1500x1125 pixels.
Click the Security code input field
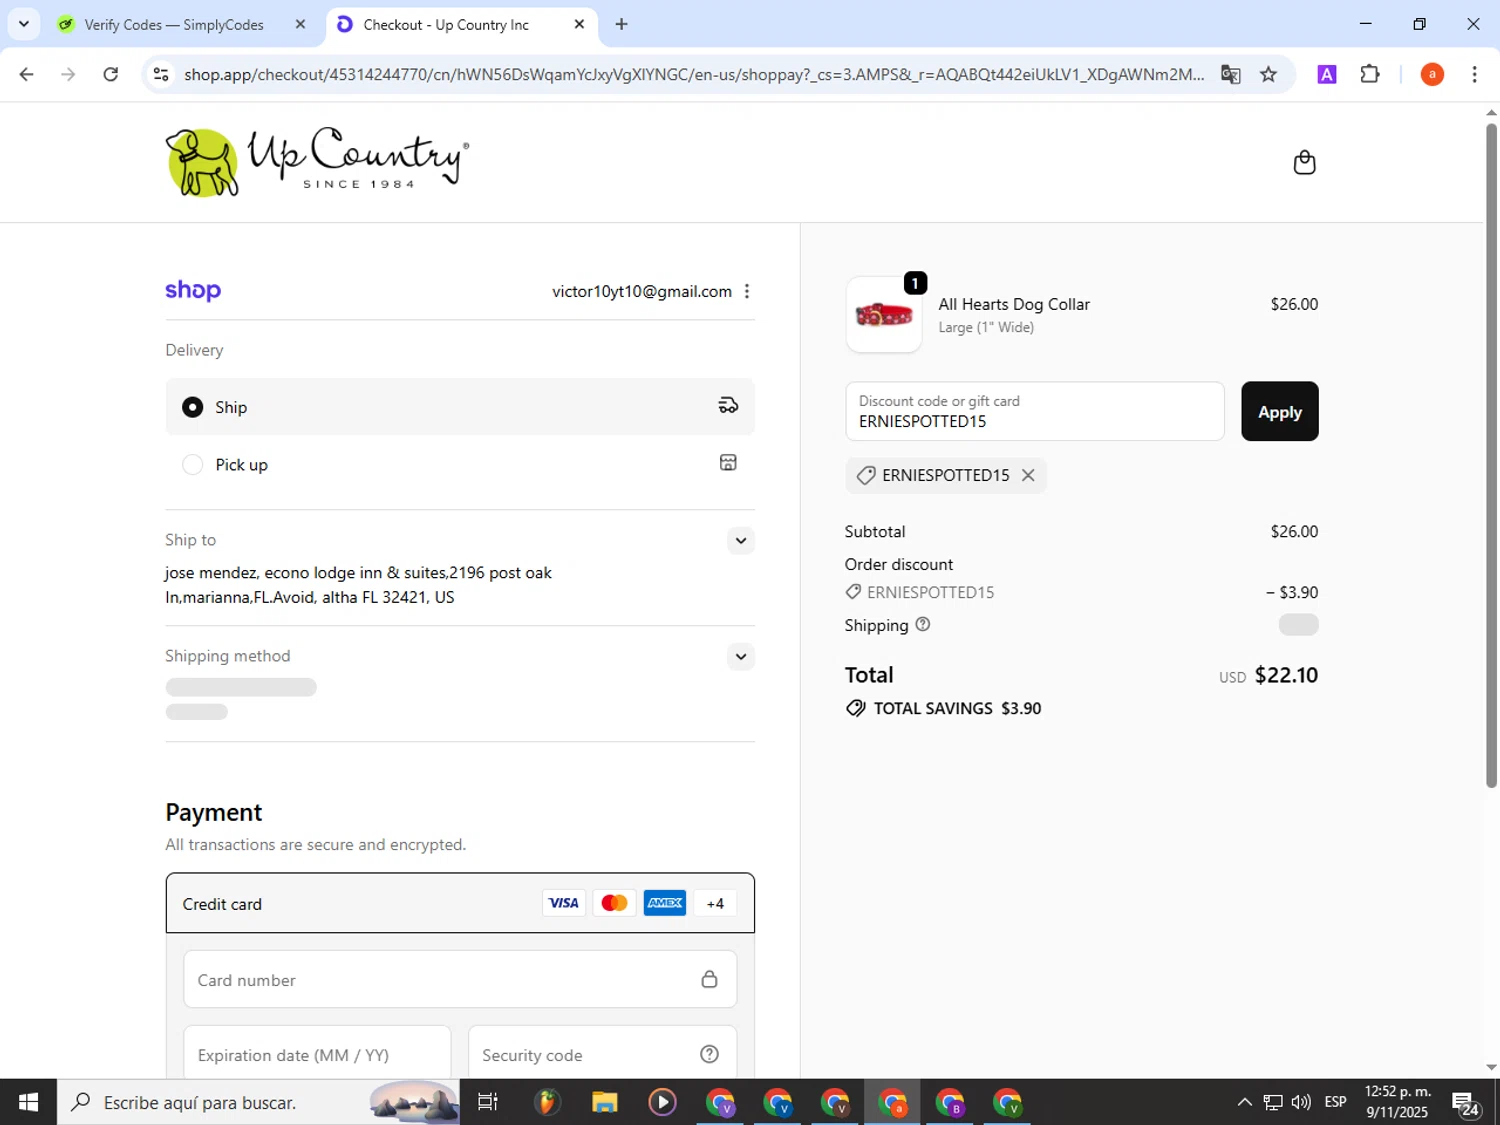click(x=602, y=1054)
